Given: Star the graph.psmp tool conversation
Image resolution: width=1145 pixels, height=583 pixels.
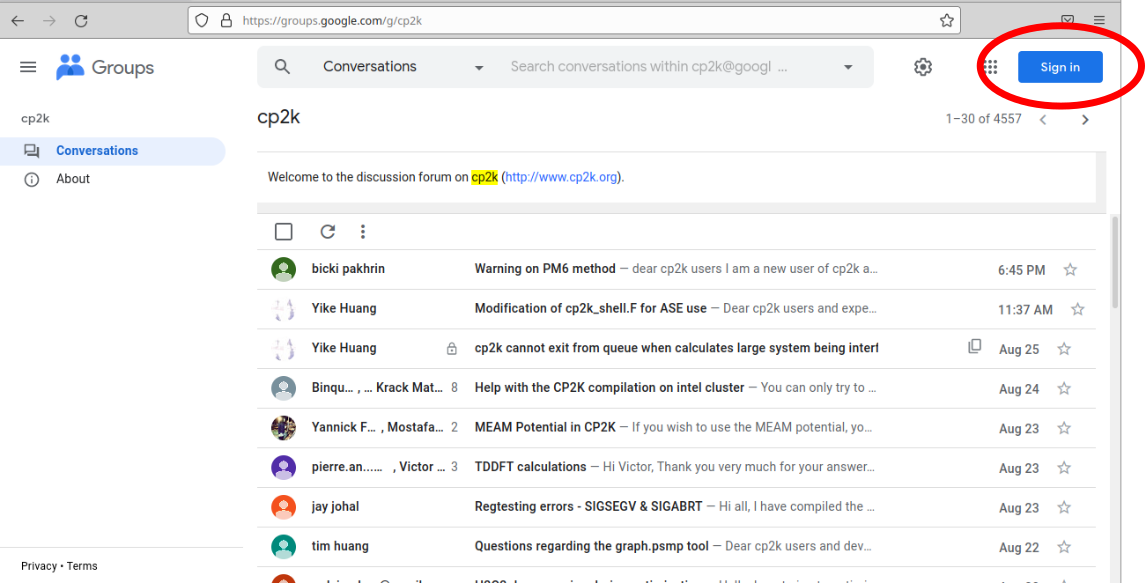Looking at the screenshot, I should pos(1064,546).
